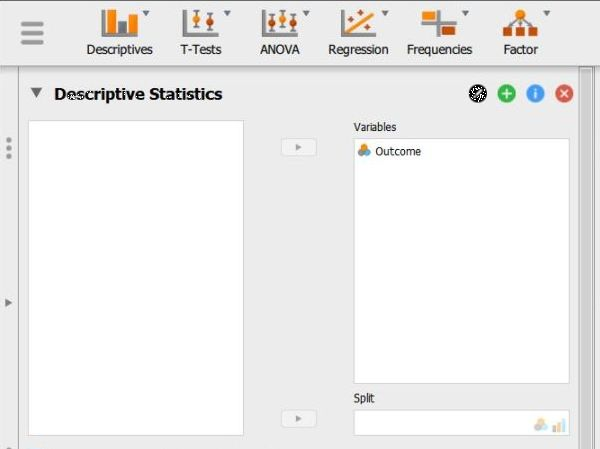600x449 pixels.
Task: Collapse the Descriptive Statistics section
Action: [37, 93]
